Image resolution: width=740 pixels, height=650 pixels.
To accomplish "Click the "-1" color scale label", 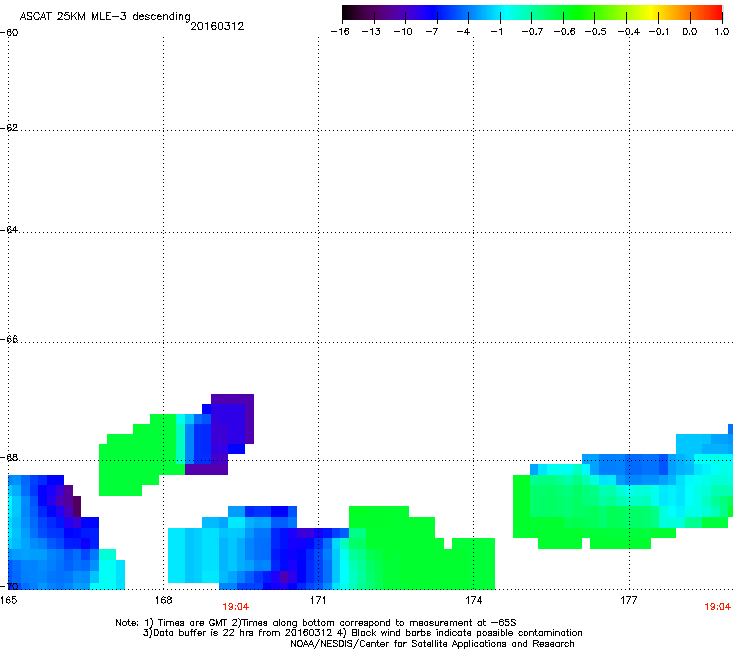I will (496, 32).
